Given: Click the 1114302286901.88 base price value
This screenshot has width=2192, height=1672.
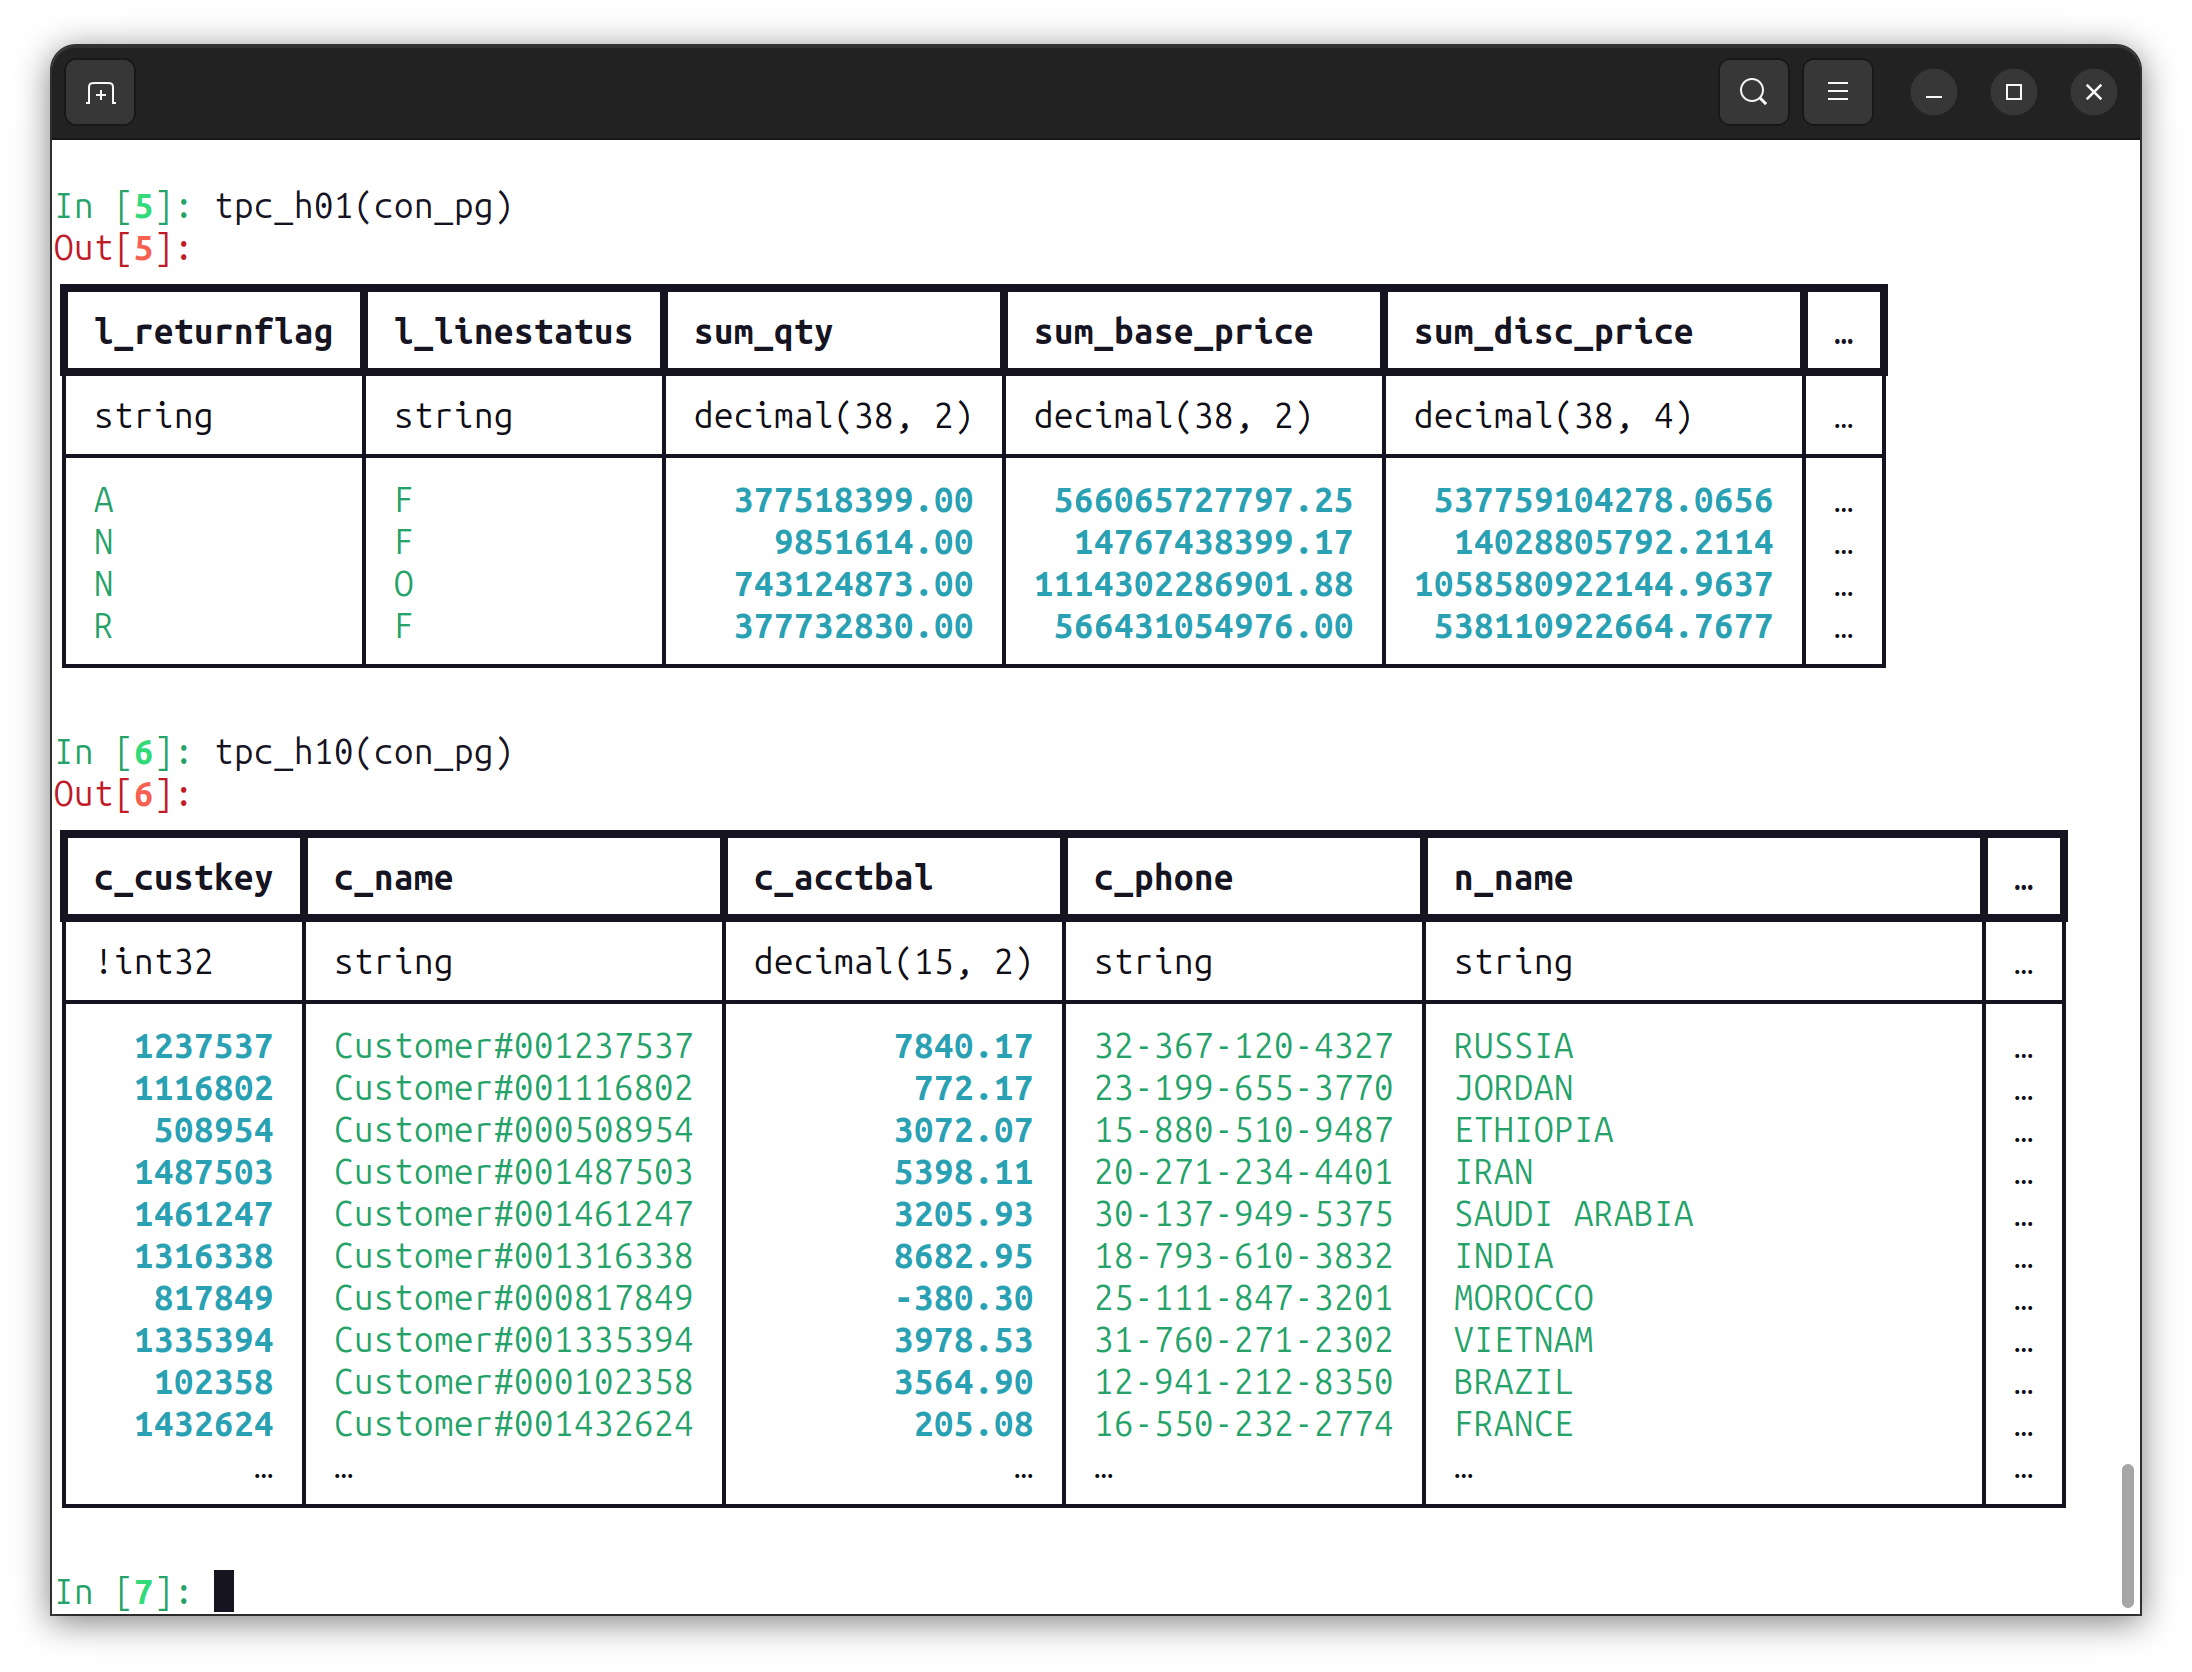Looking at the screenshot, I should (x=1193, y=584).
